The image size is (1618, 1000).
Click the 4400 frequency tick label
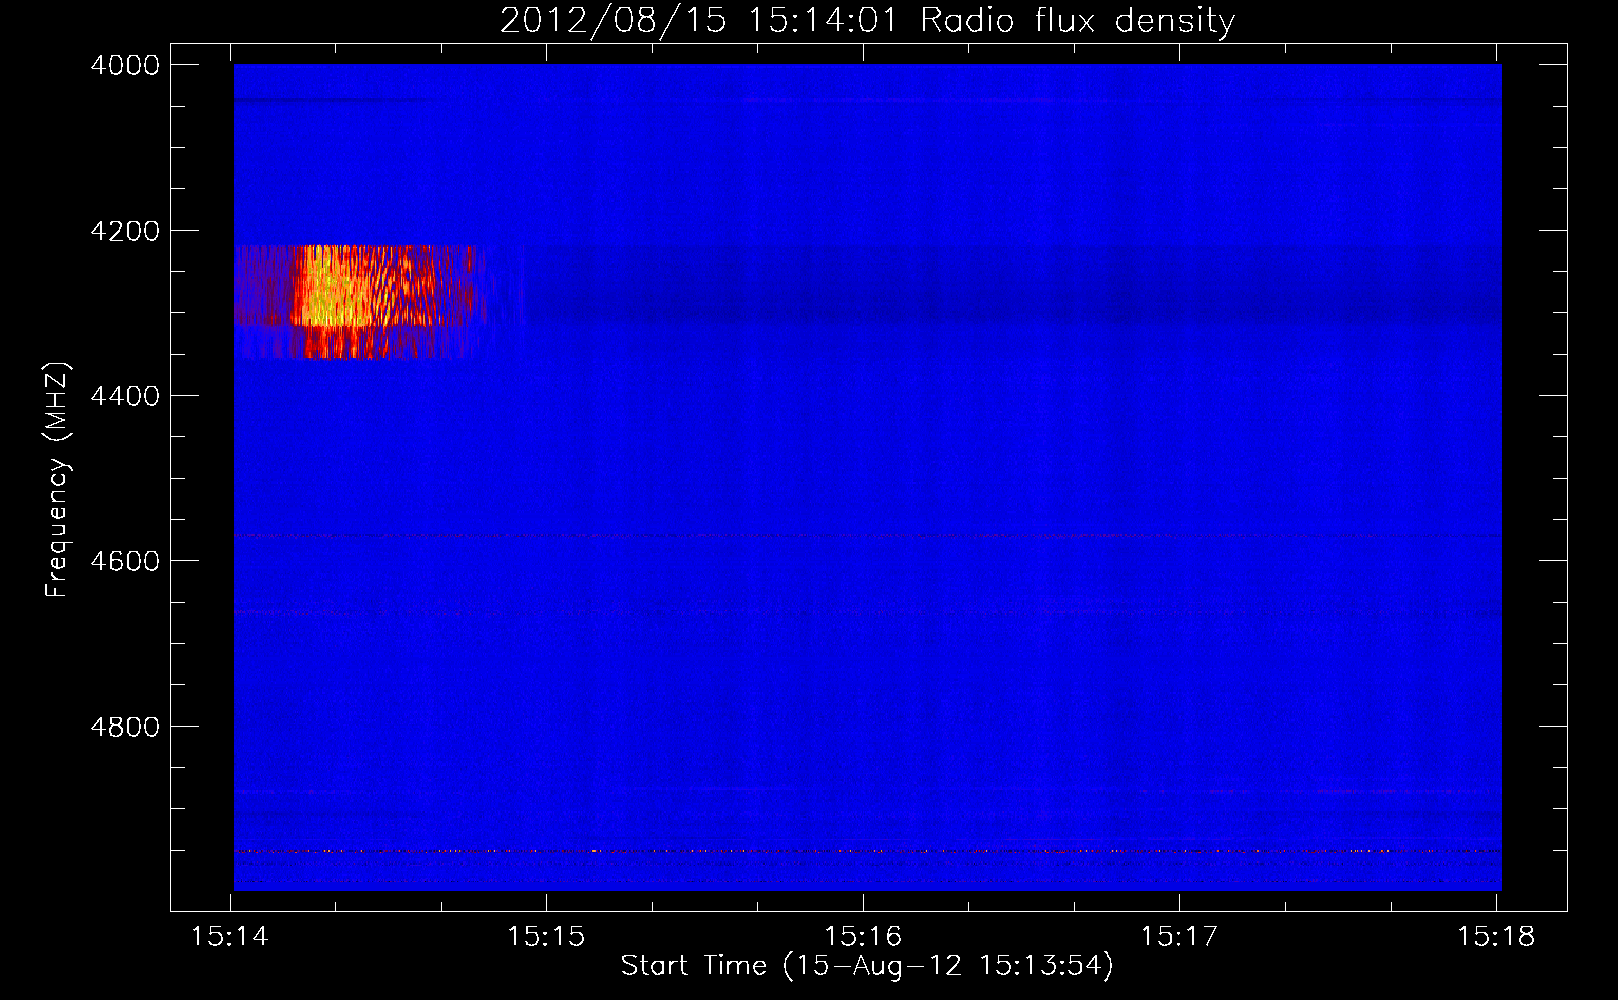125,396
